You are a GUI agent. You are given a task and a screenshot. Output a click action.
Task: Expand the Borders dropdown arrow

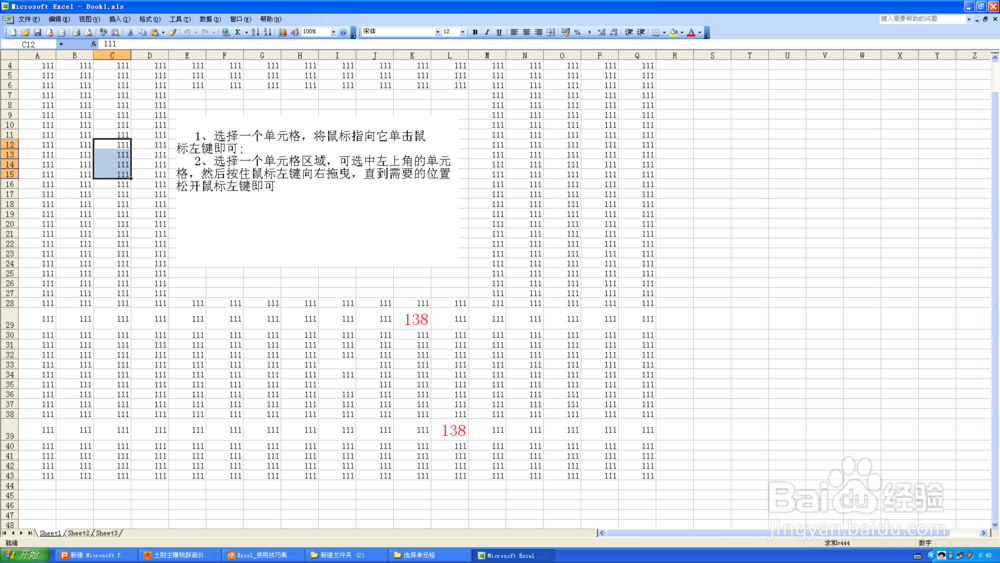coord(665,32)
